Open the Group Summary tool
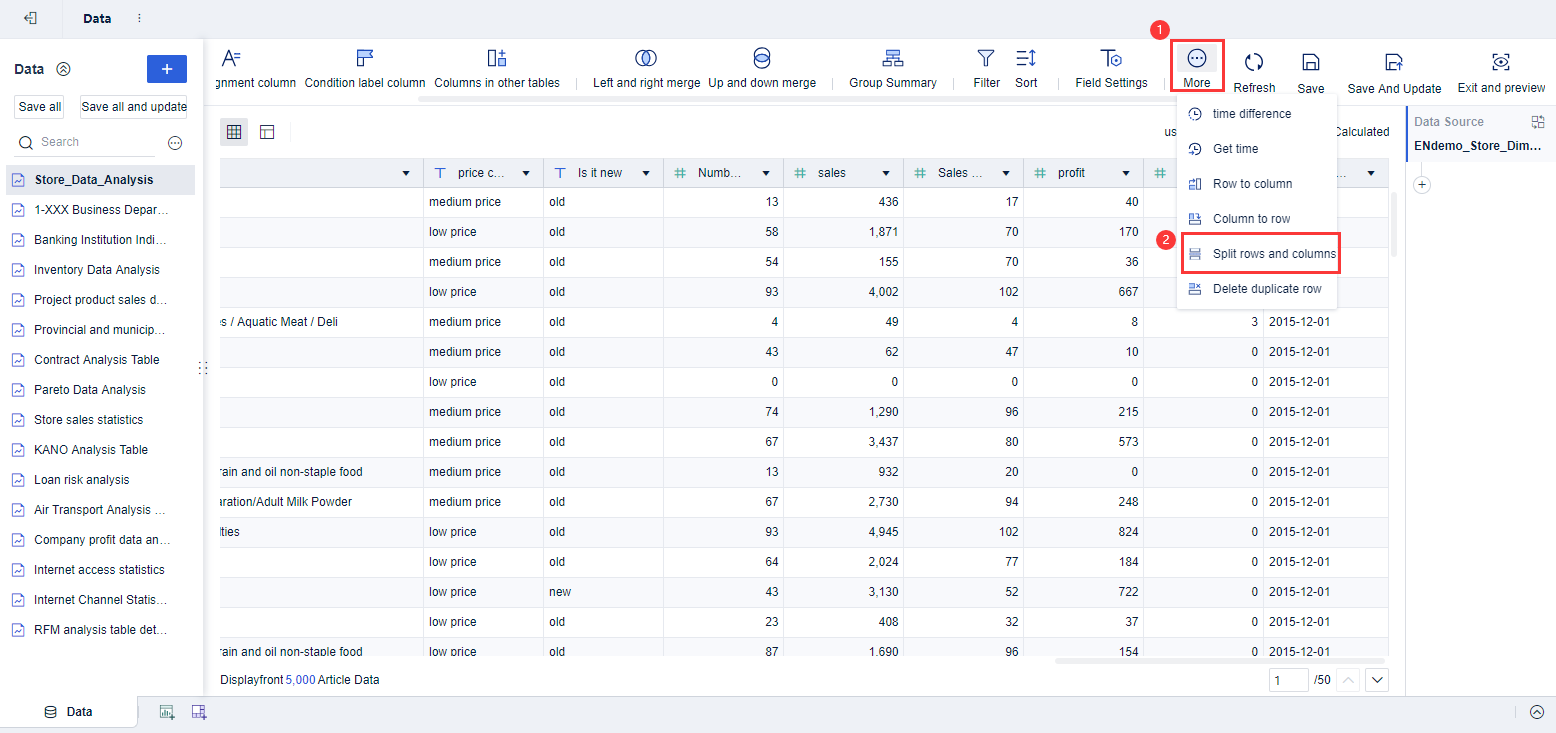The image size is (1556, 733). [x=892, y=58]
